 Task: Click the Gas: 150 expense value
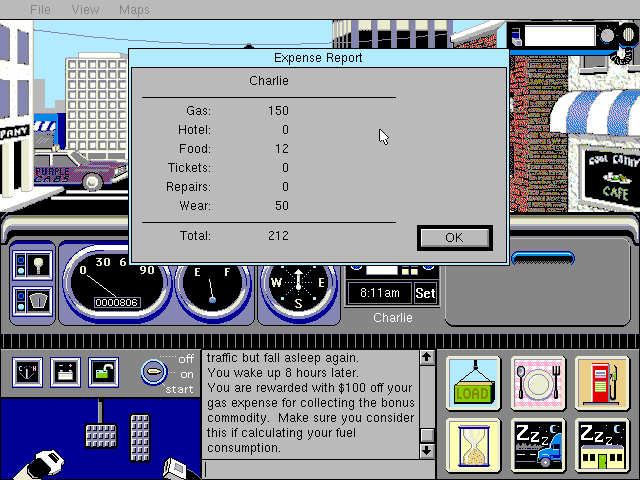278,111
